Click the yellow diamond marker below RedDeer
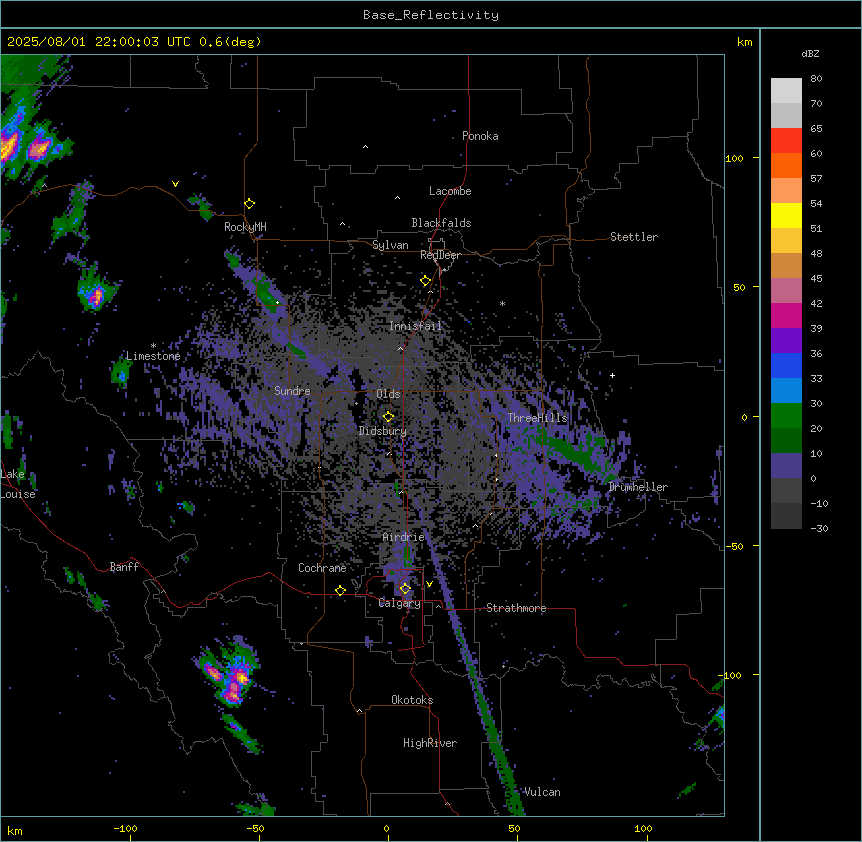 [426, 281]
